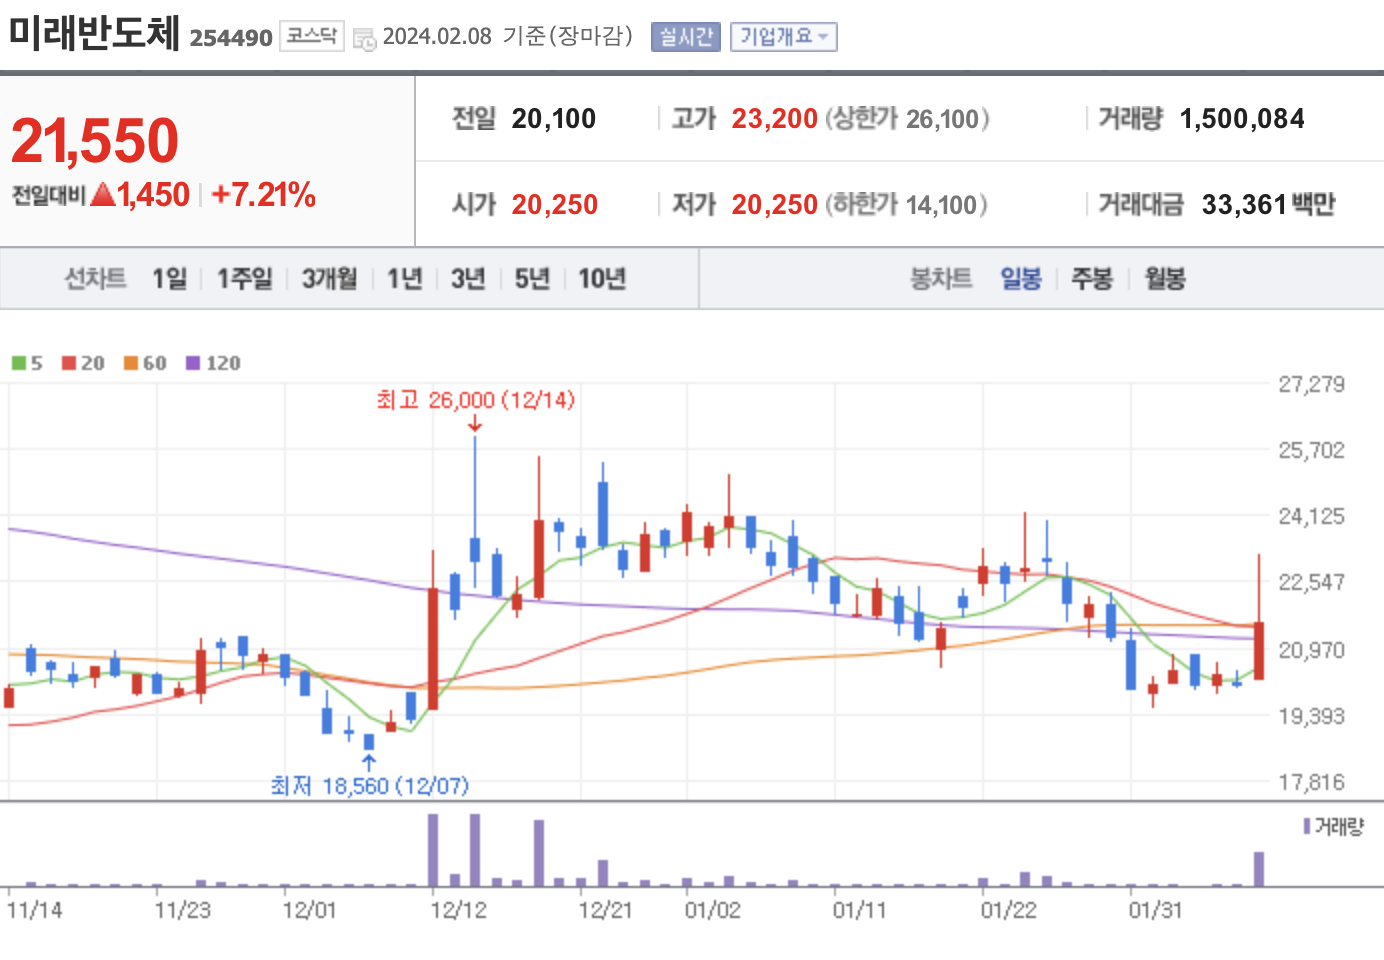Select the 1년 line chart tab
The image size is (1384, 960).
pos(404,278)
